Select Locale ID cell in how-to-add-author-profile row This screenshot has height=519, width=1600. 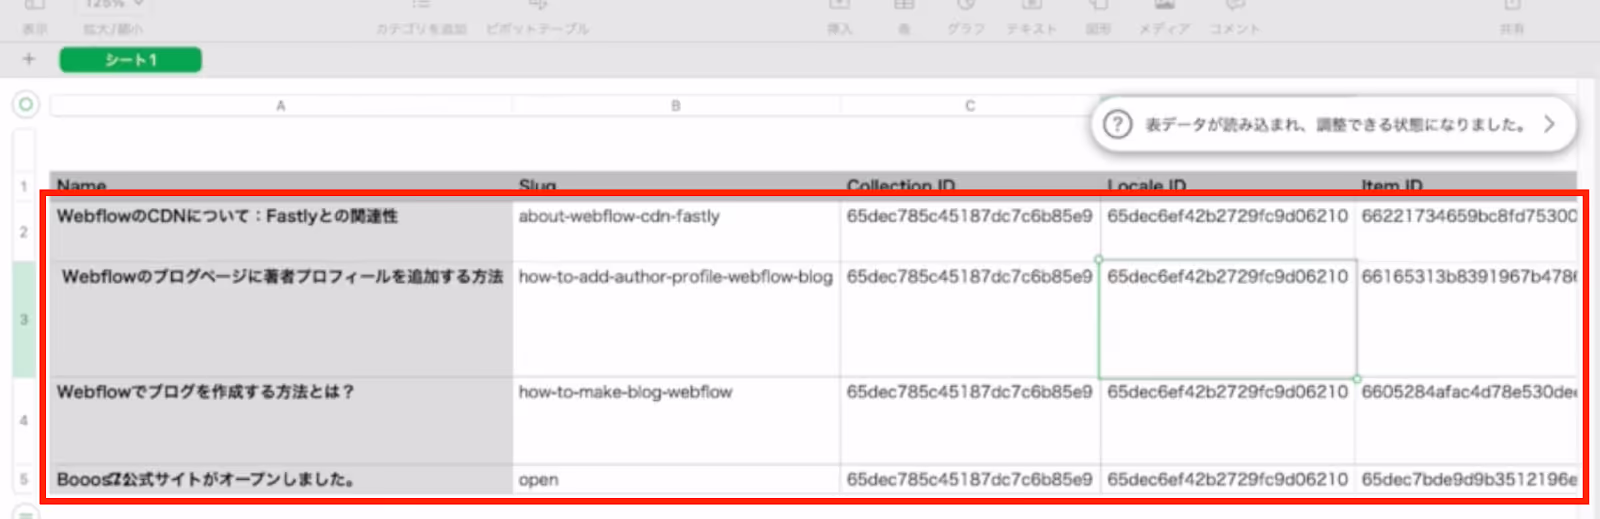point(1228,319)
